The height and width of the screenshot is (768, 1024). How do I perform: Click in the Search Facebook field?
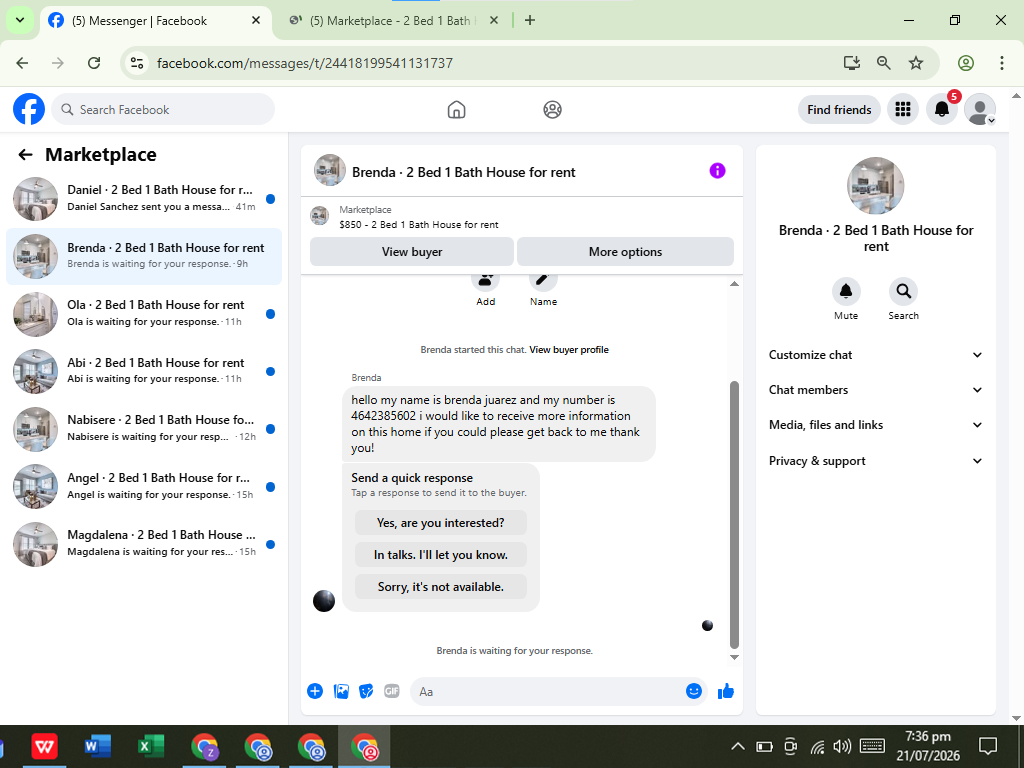[x=163, y=110]
